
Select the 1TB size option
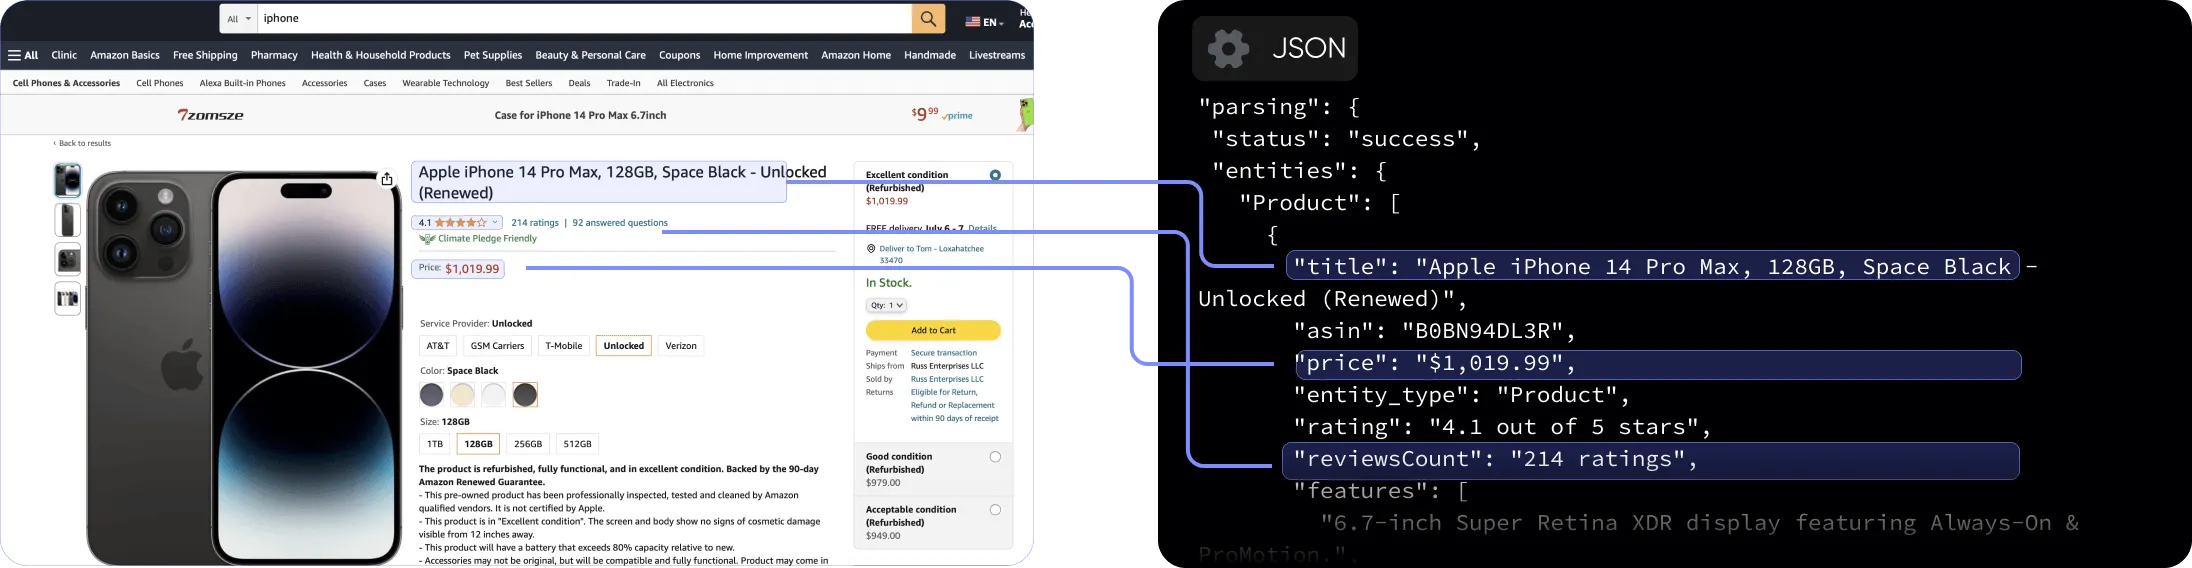click(x=435, y=444)
